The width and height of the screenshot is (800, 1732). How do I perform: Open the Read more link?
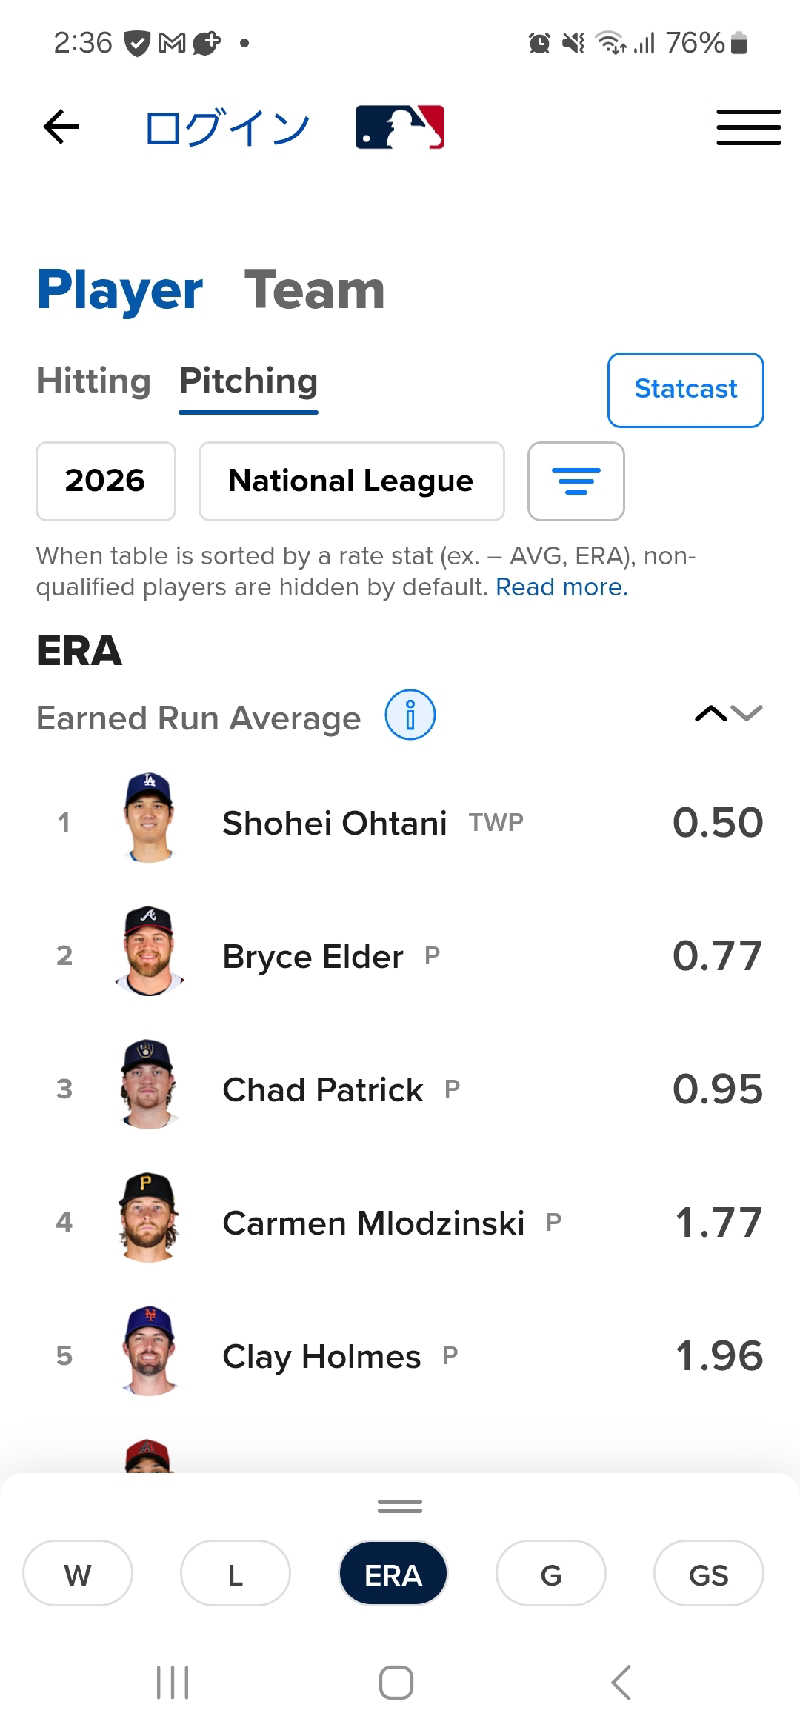[562, 587]
